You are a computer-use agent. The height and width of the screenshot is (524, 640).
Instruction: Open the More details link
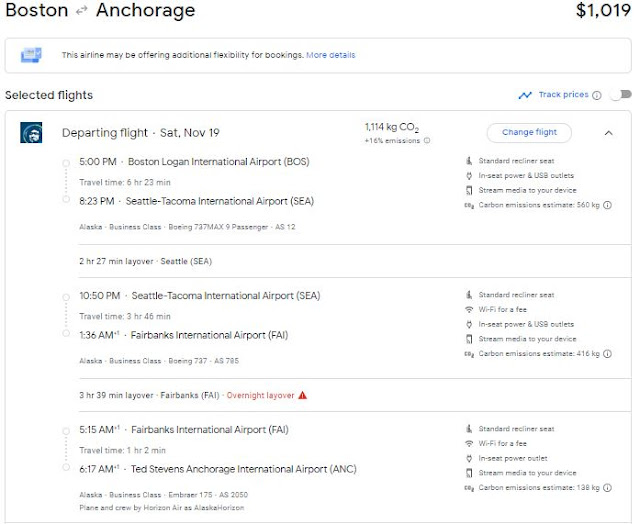point(330,55)
